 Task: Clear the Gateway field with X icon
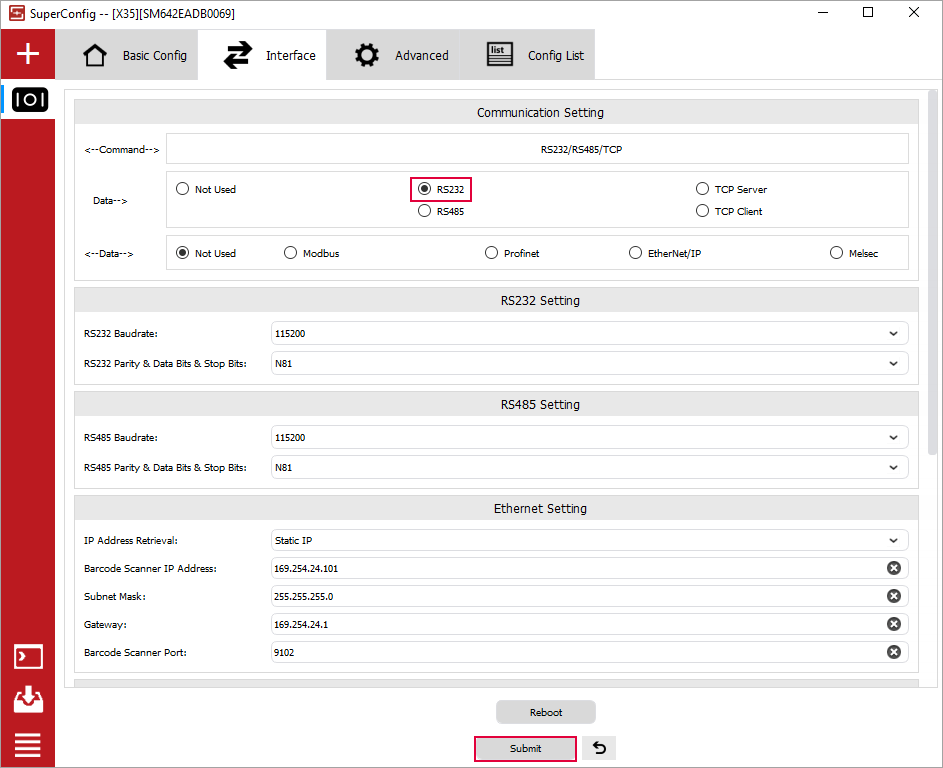coord(893,624)
